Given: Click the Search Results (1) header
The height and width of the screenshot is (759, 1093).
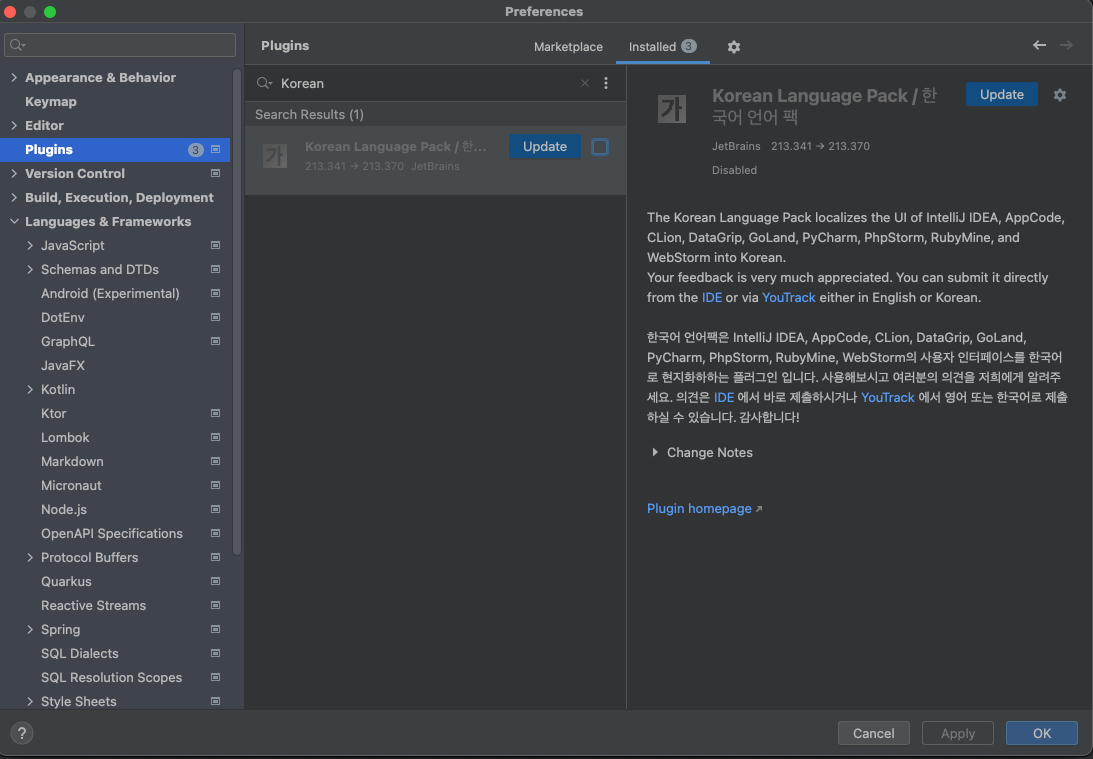Looking at the screenshot, I should coord(309,114).
